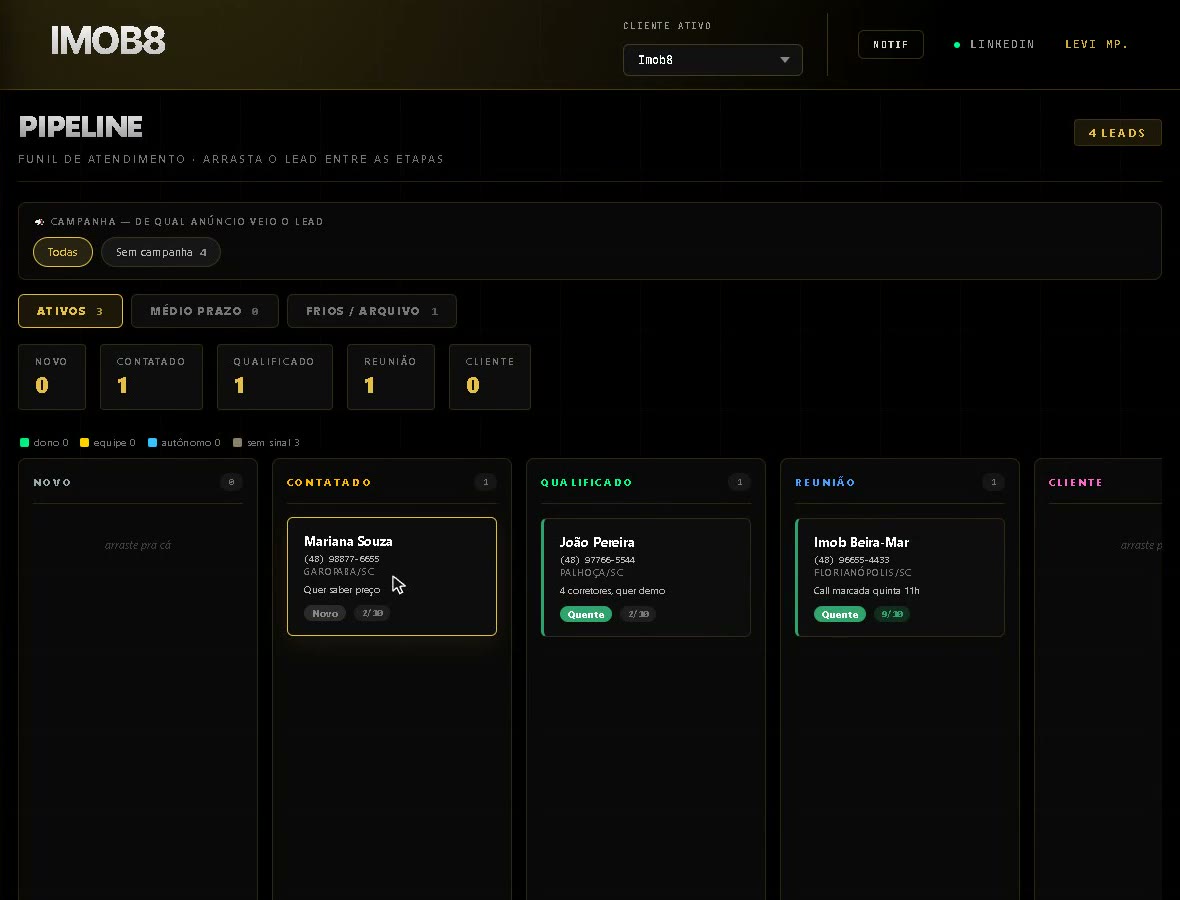Switch to the FRIOS / ARQUIVO tab
This screenshot has height=900, width=1180.
pyautogui.click(x=372, y=311)
